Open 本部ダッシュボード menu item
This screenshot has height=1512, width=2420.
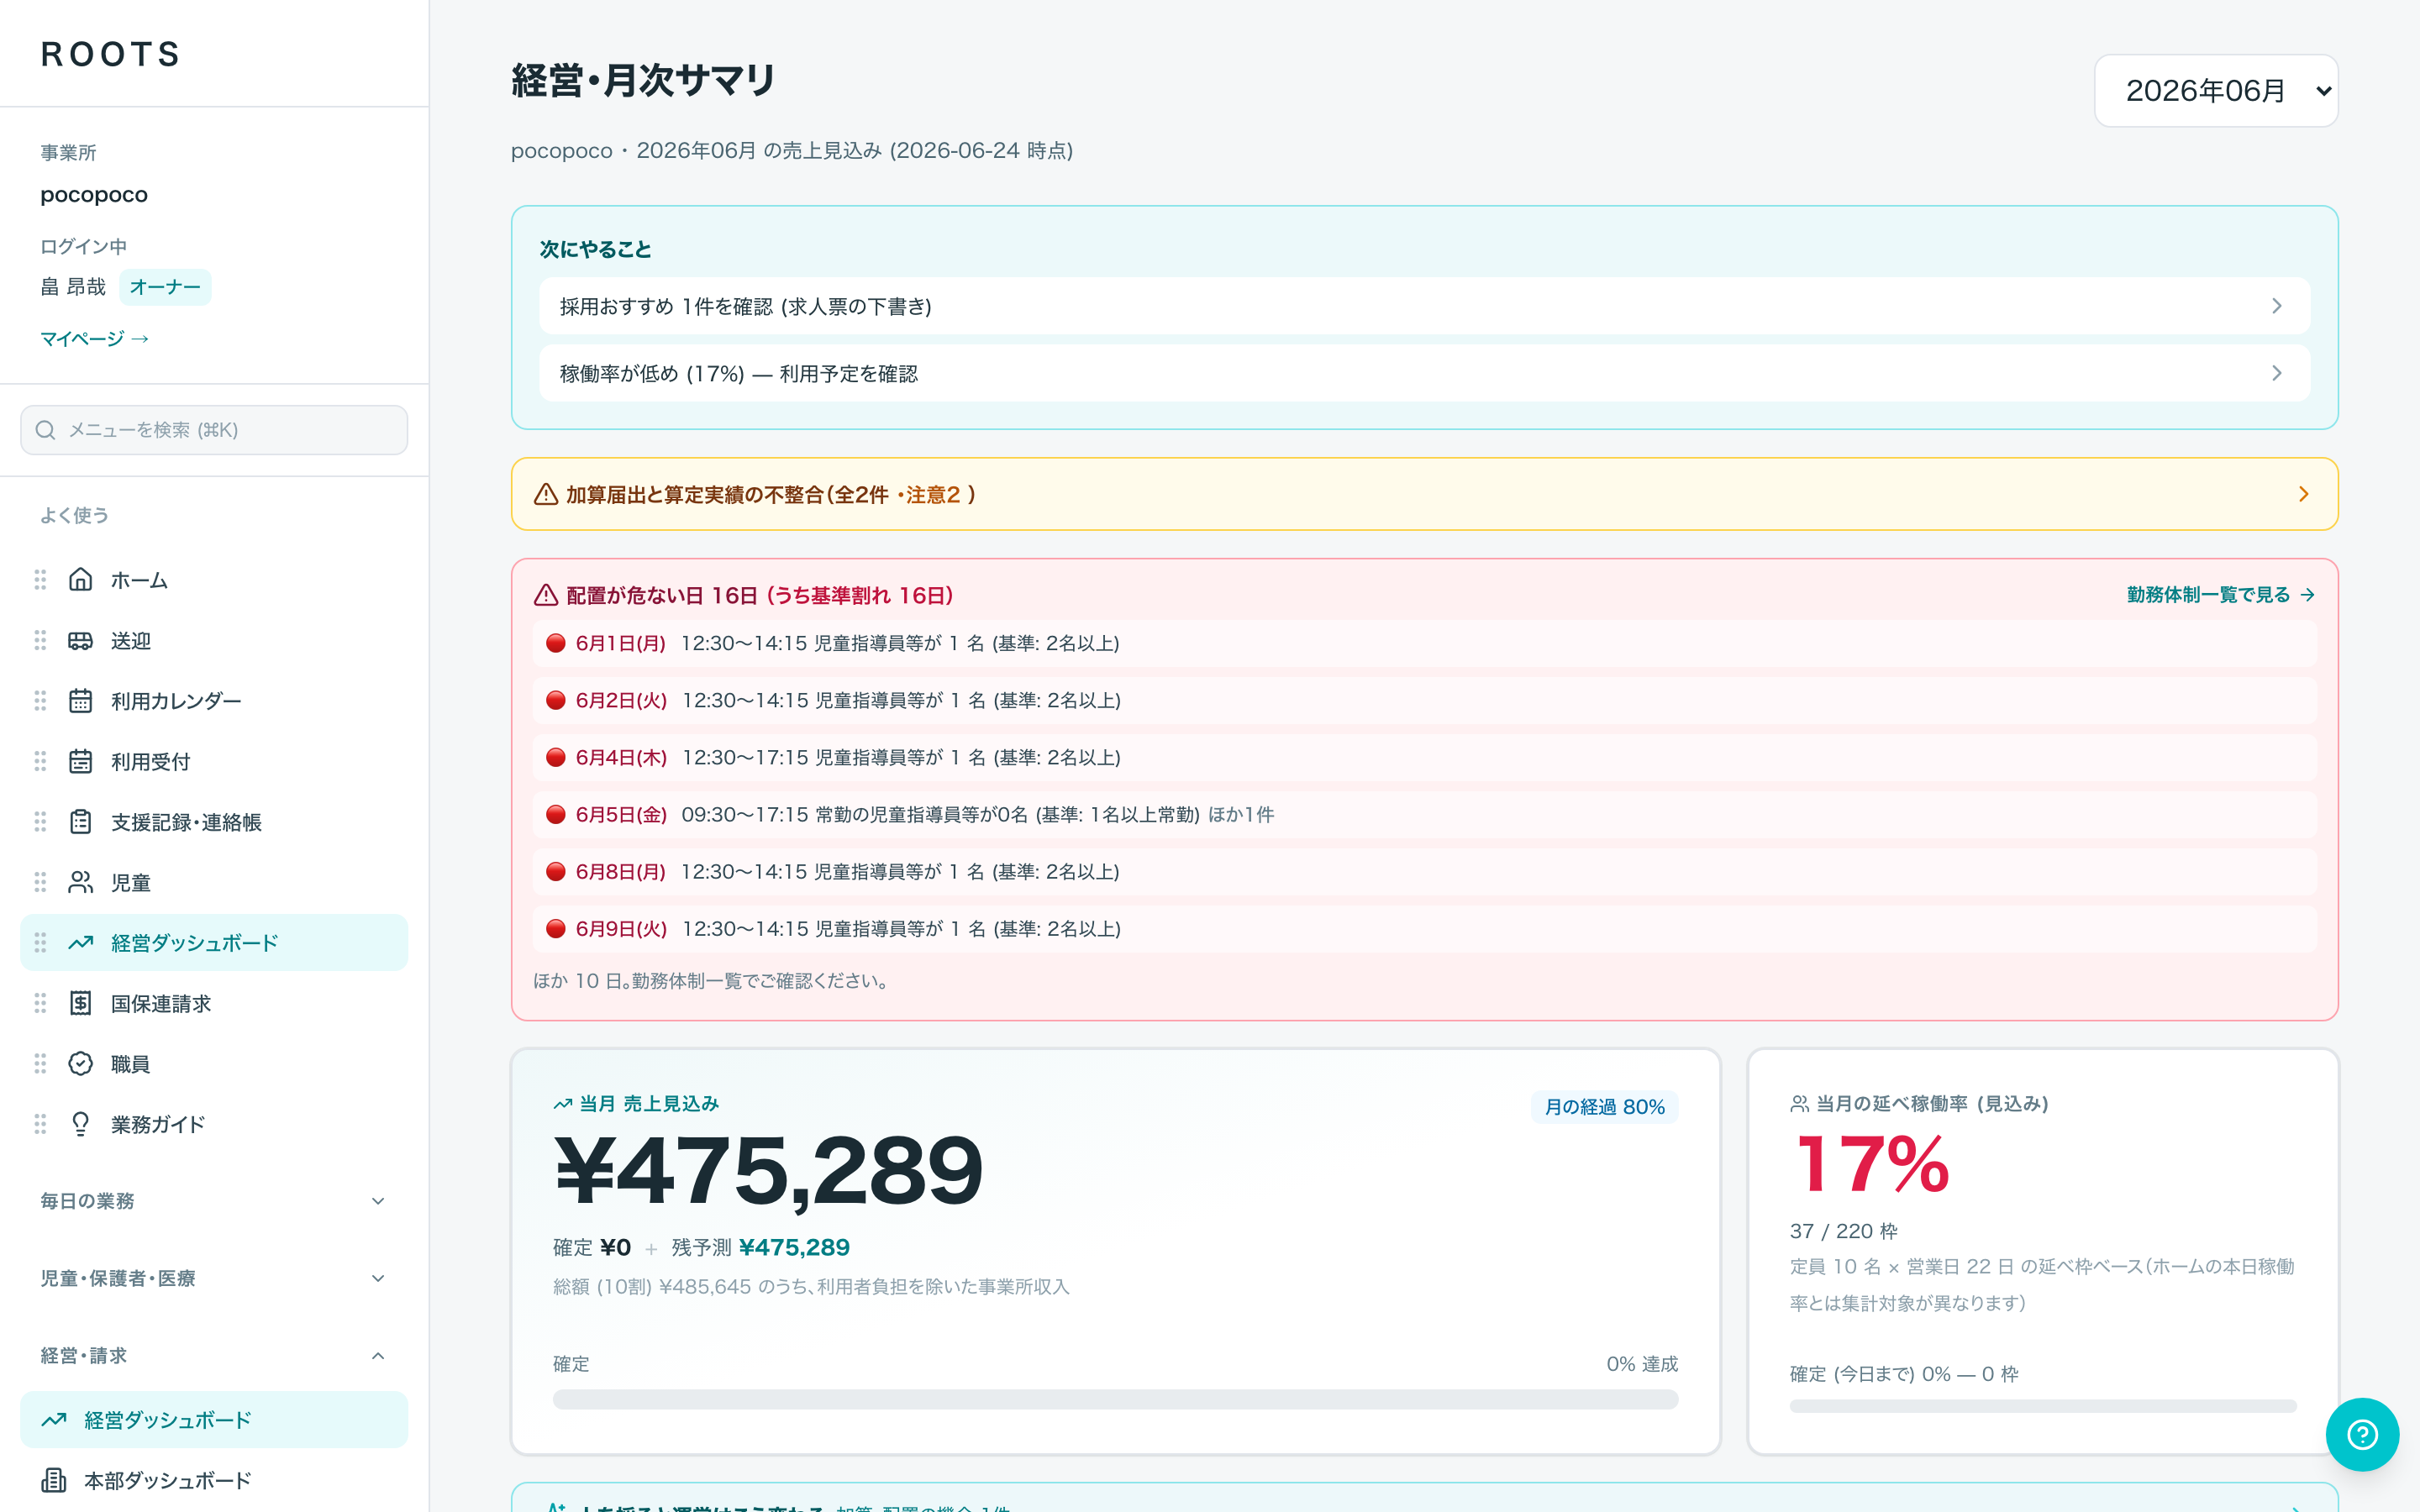[x=213, y=1480]
